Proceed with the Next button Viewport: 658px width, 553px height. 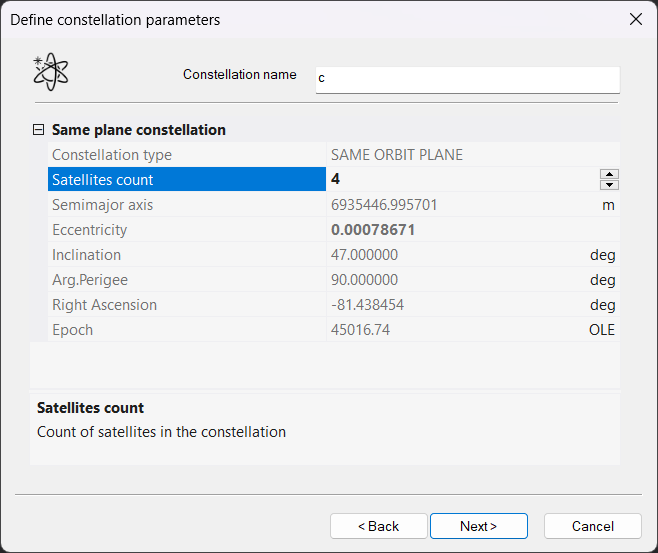click(478, 526)
